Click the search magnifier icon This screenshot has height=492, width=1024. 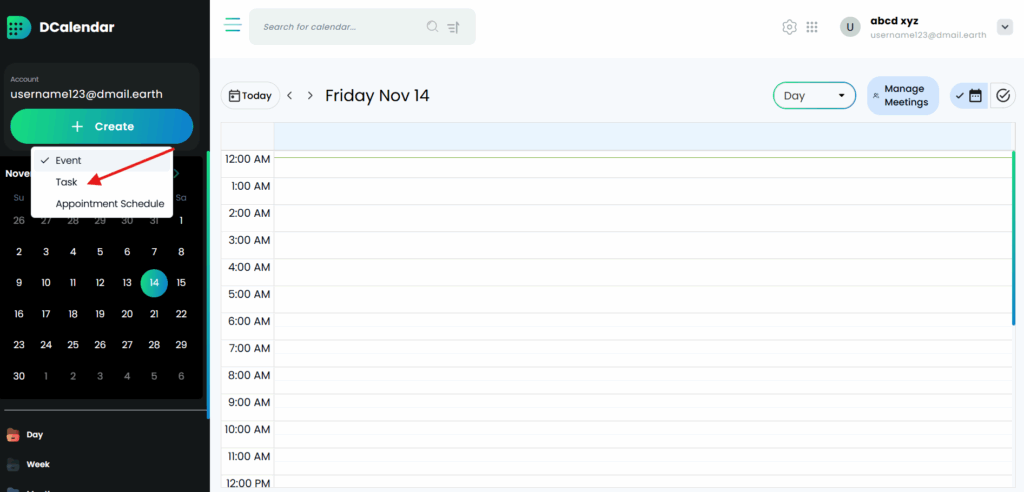click(x=432, y=27)
